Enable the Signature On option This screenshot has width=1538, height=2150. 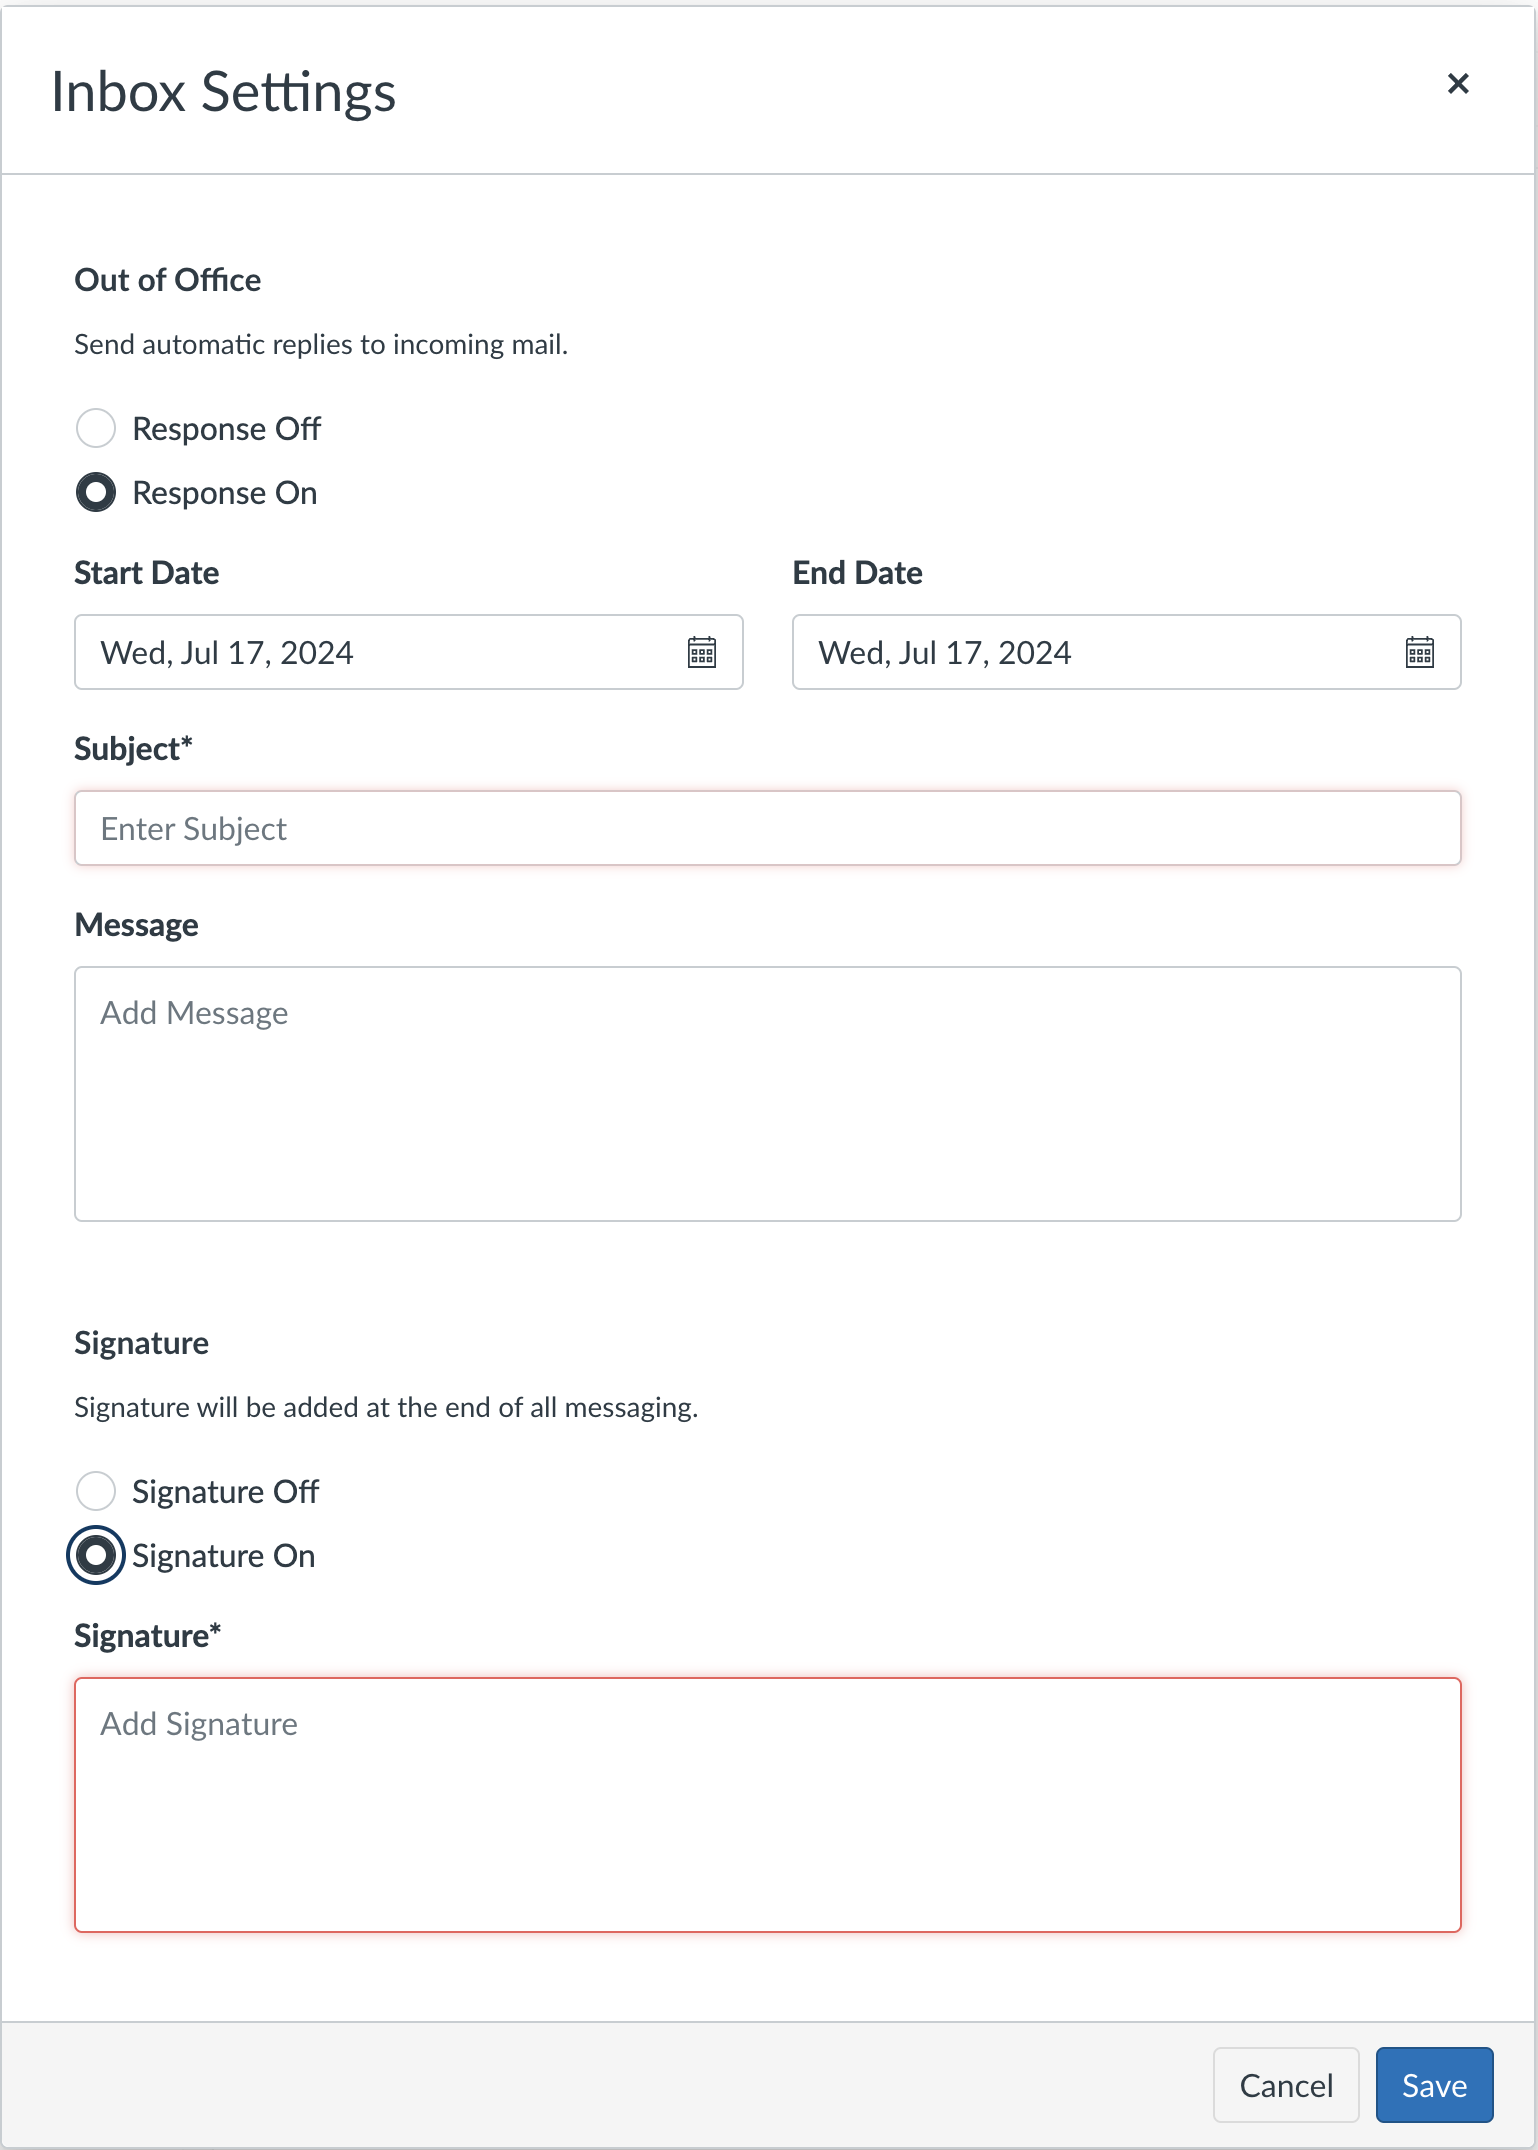coord(96,1555)
